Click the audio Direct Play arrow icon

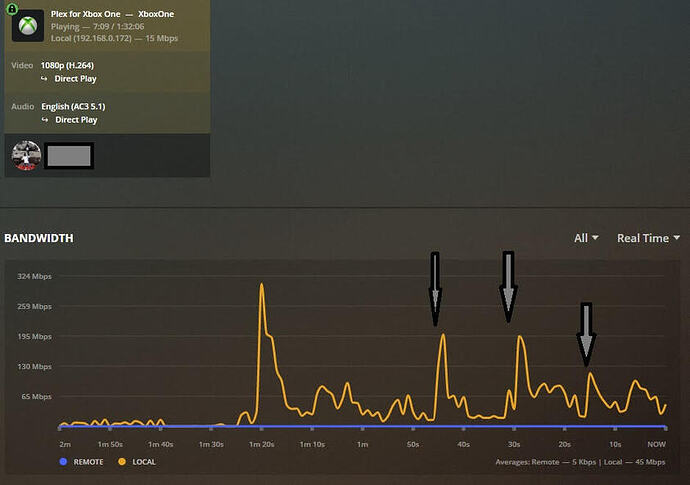click(x=45, y=120)
